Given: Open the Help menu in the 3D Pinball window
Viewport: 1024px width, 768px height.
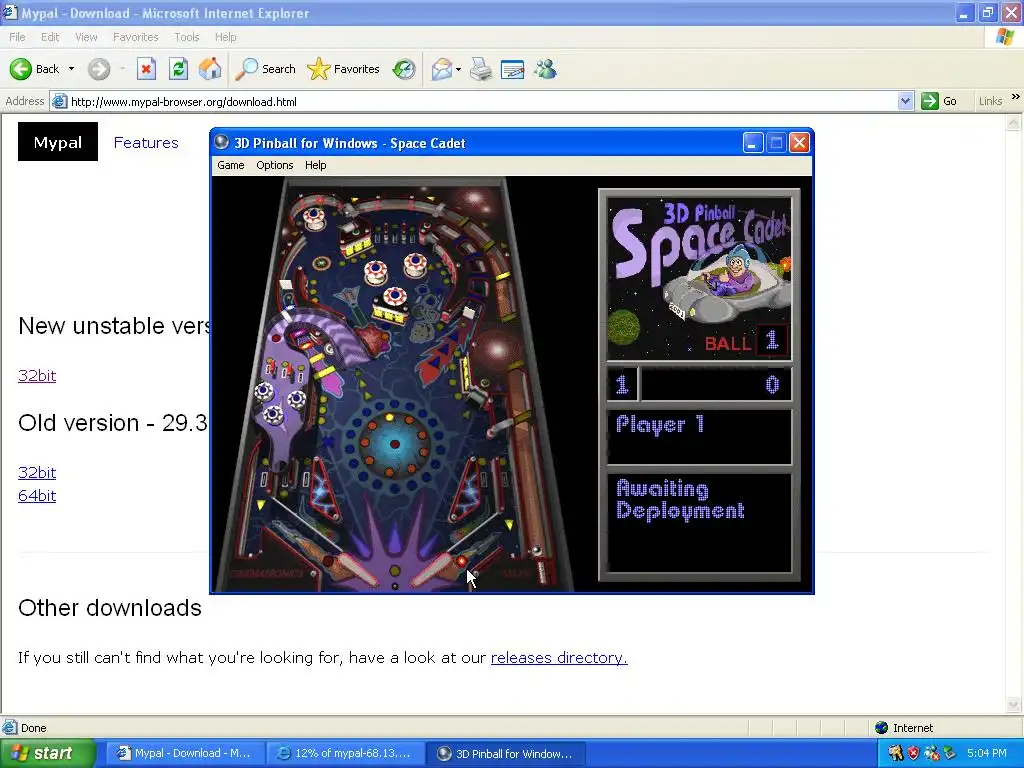Looking at the screenshot, I should pos(315,165).
